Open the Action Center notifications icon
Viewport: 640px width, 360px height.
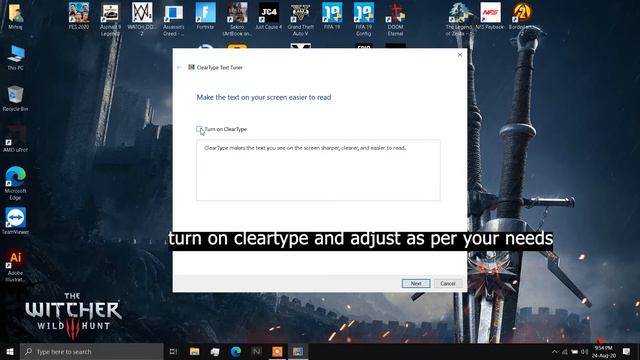[627, 351]
